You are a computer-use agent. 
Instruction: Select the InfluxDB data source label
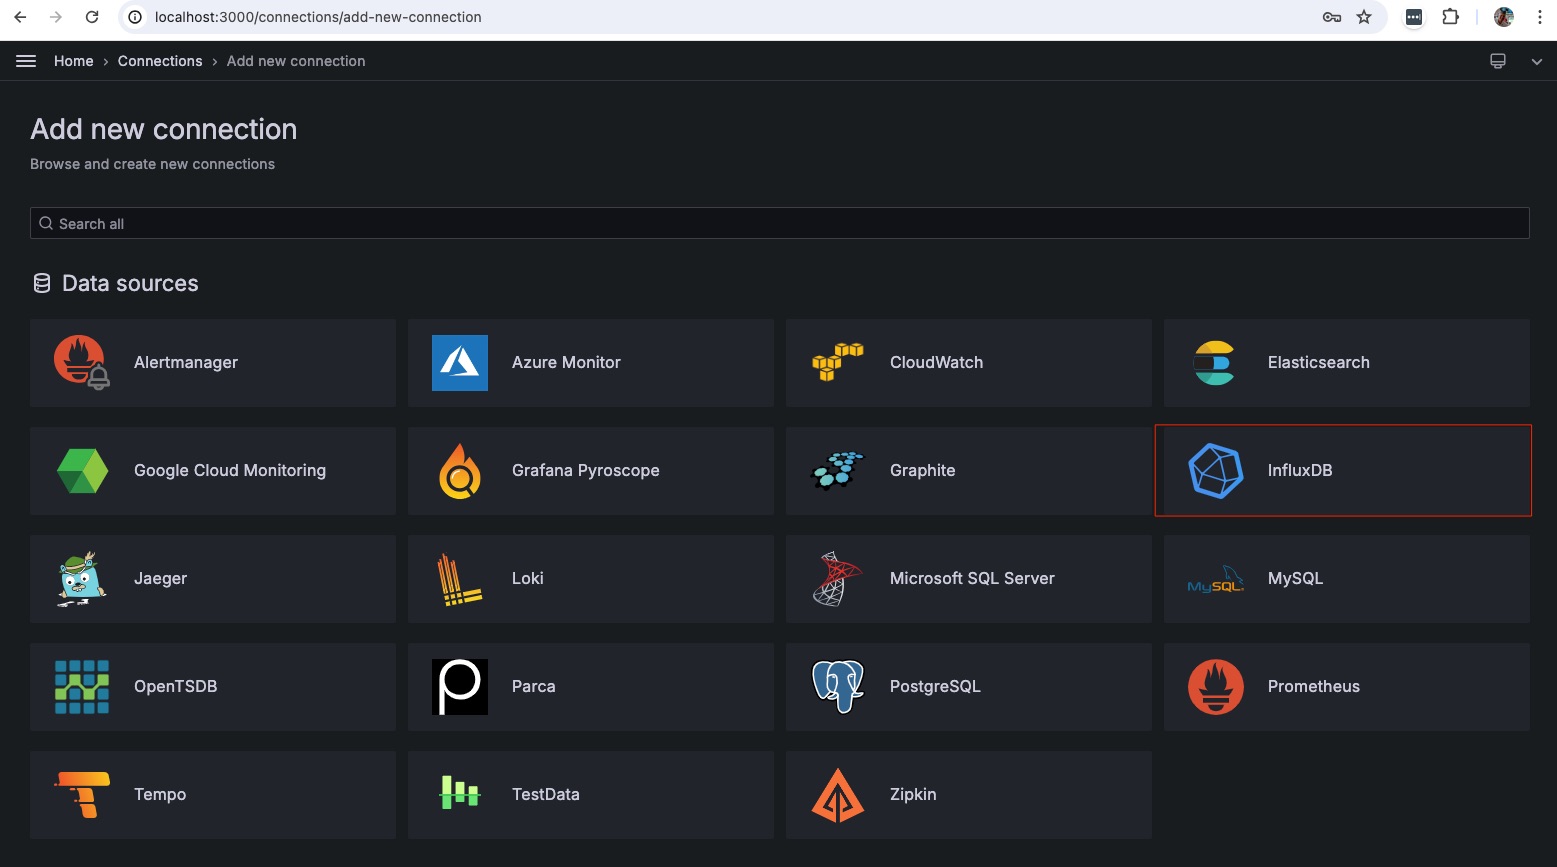[x=1300, y=471]
